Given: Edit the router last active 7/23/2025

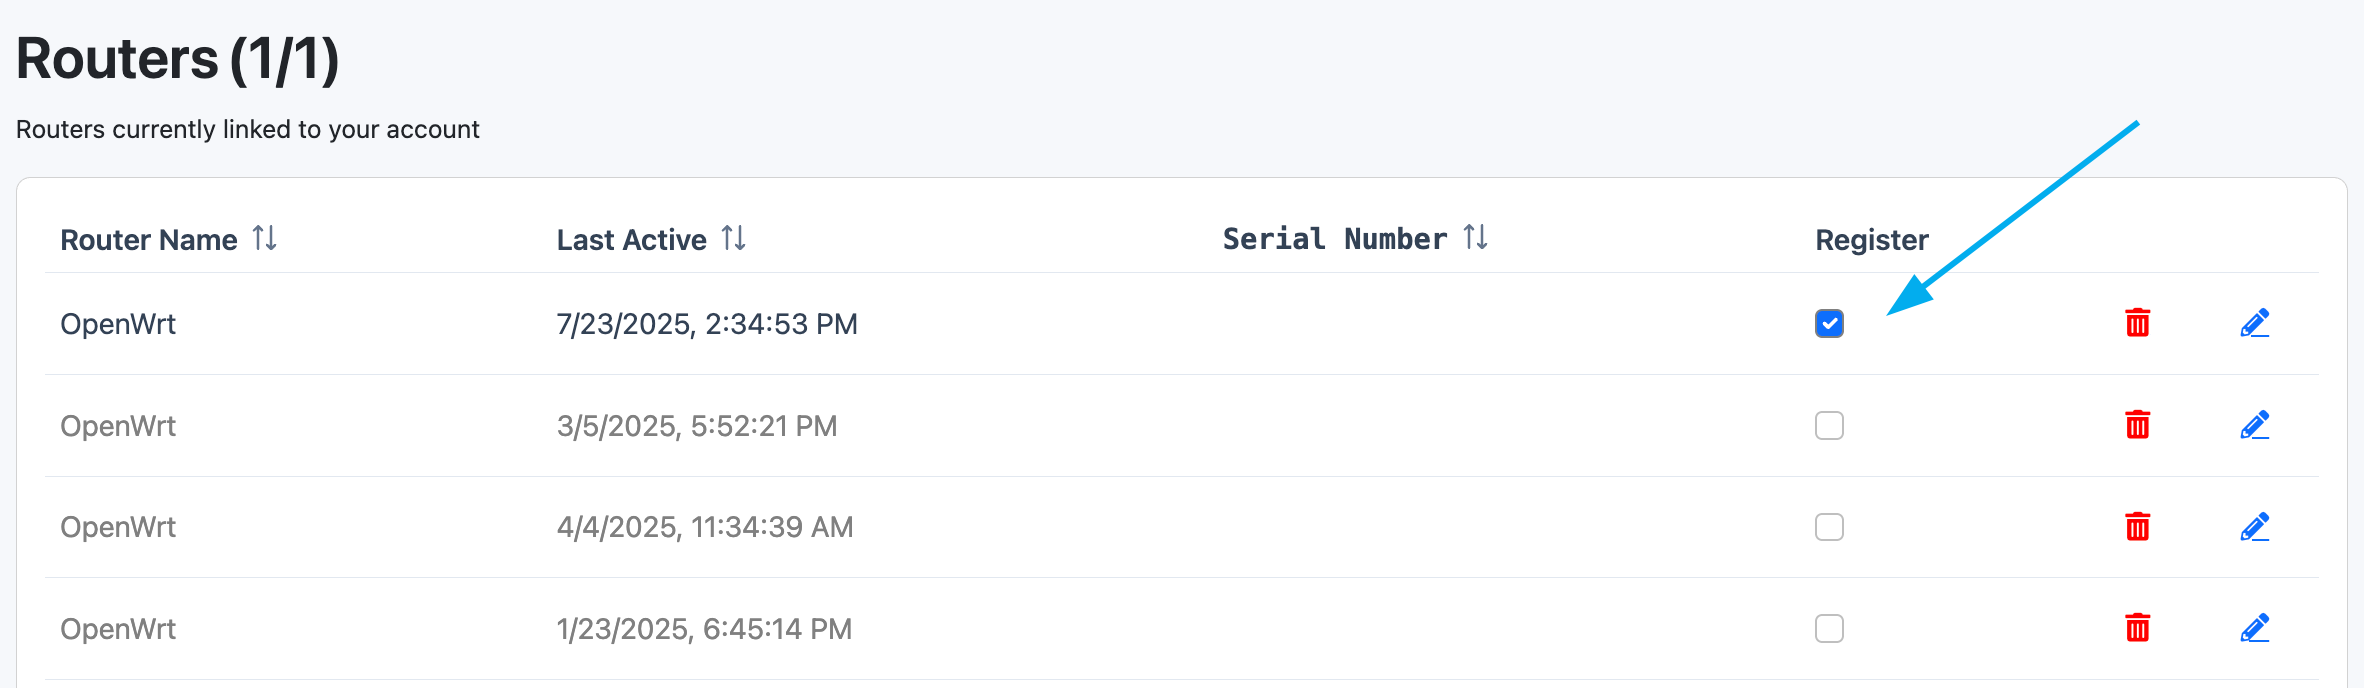Looking at the screenshot, I should click(2255, 323).
